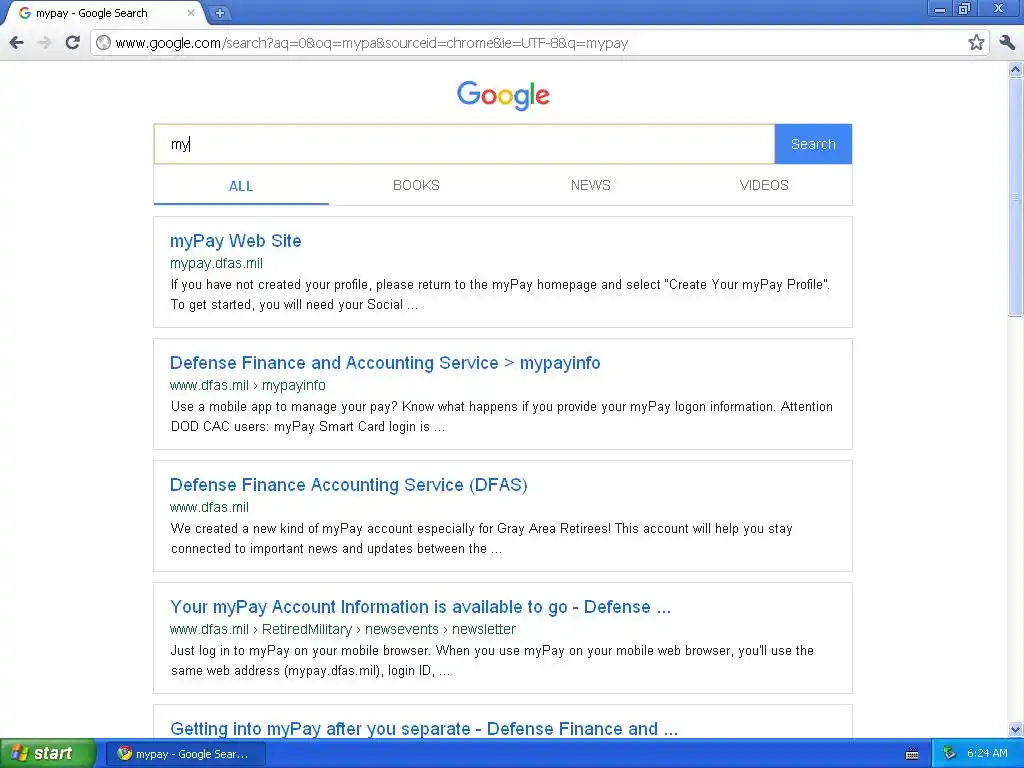Image resolution: width=1024 pixels, height=768 pixels.
Task: Click the browser forward arrow
Action: (44, 43)
